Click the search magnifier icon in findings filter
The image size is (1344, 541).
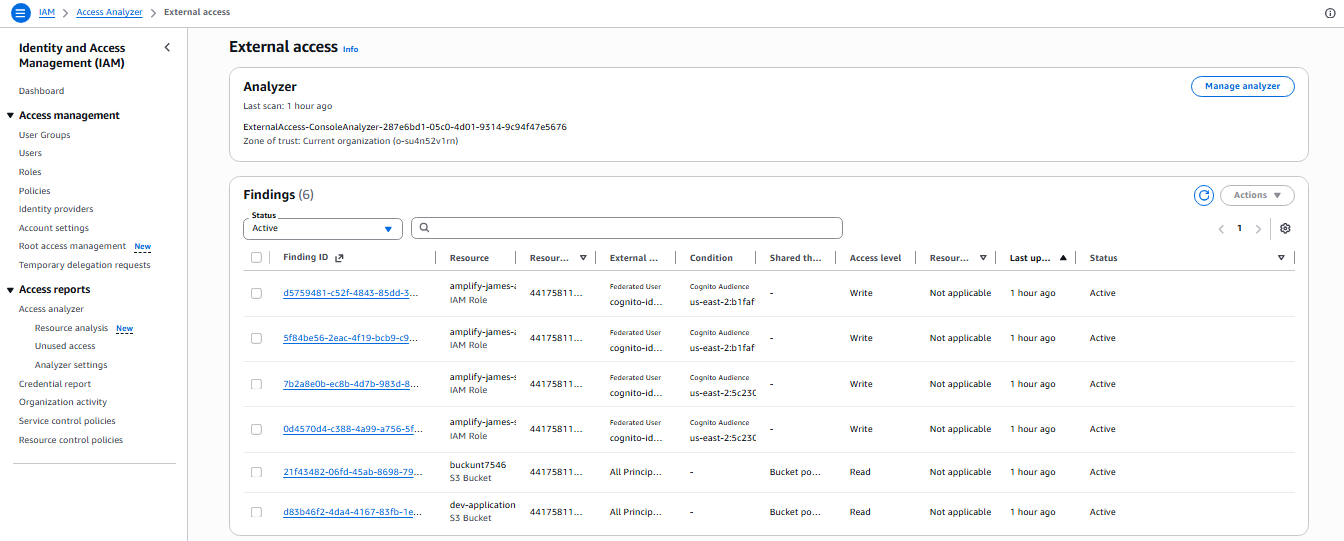424,228
